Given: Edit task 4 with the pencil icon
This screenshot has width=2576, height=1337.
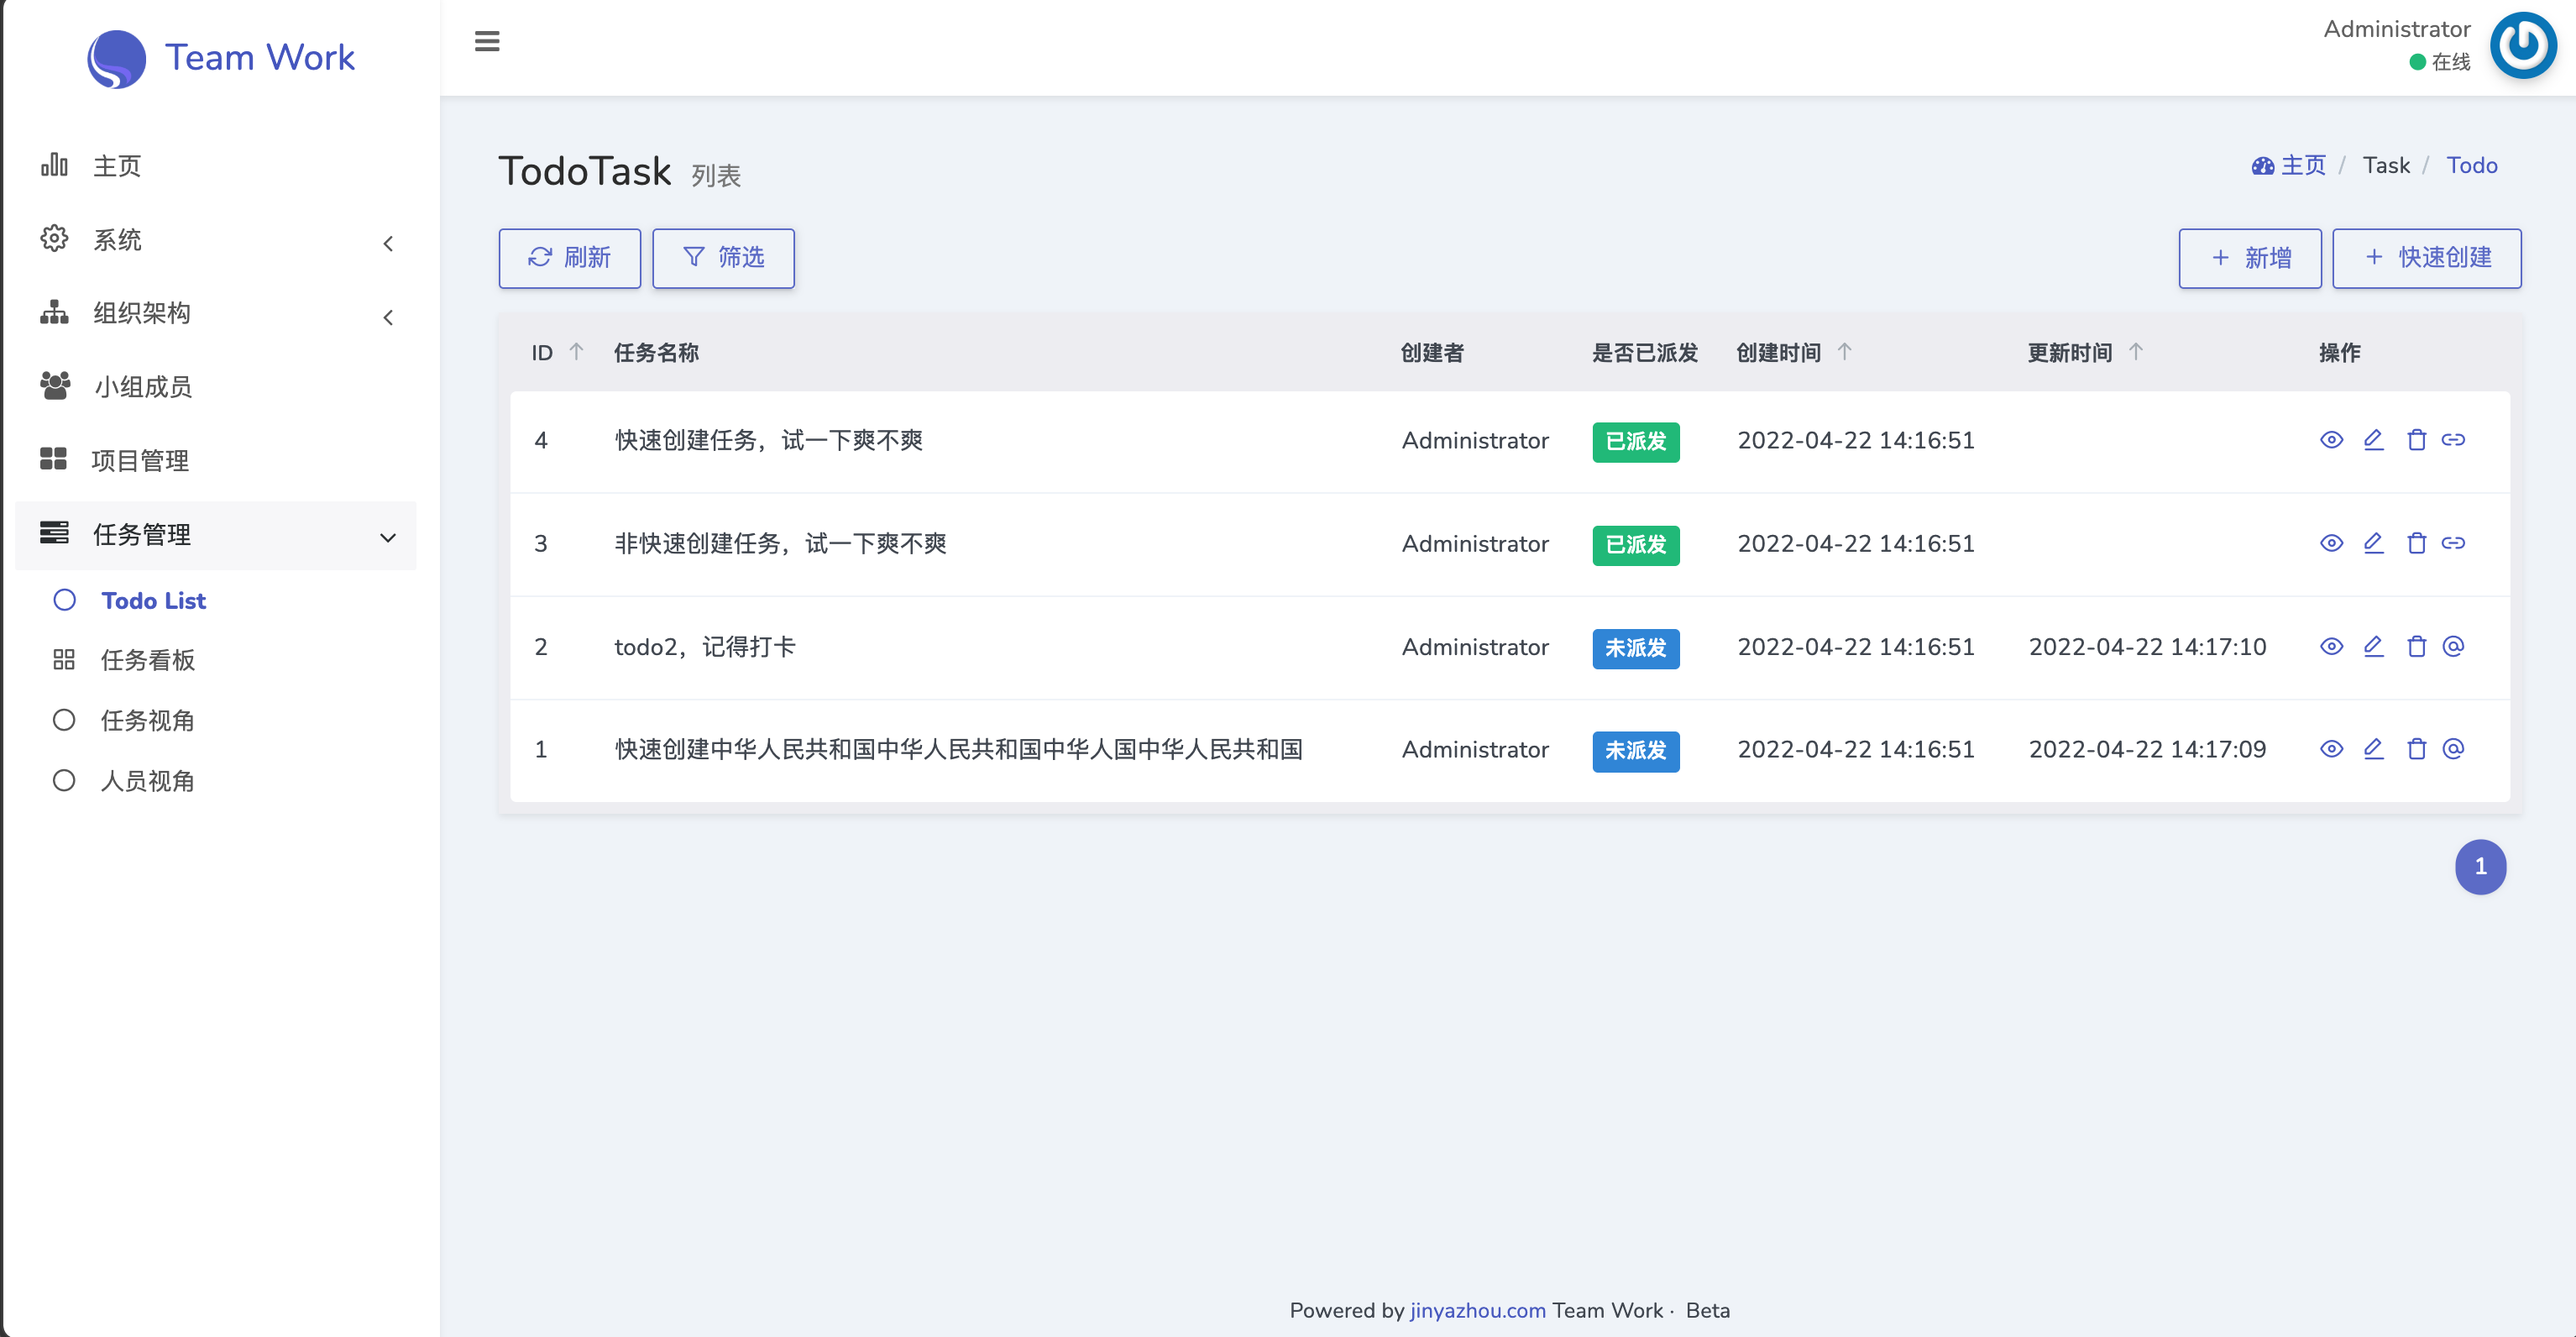Looking at the screenshot, I should tap(2373, 440).
